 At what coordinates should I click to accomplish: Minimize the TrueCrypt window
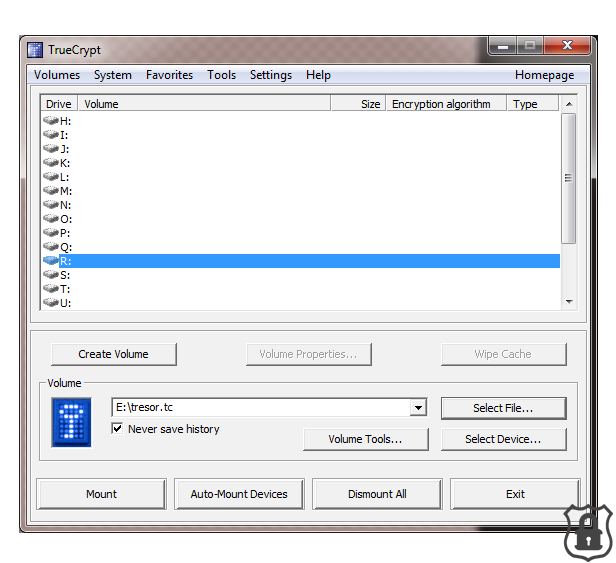click(x=503, y=46)
